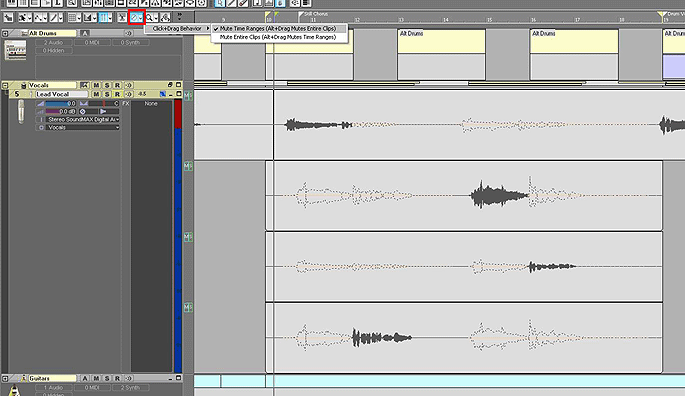Mute the Lead Vocal track
Screen dimensions: 685x396
[x=96, y=94]
